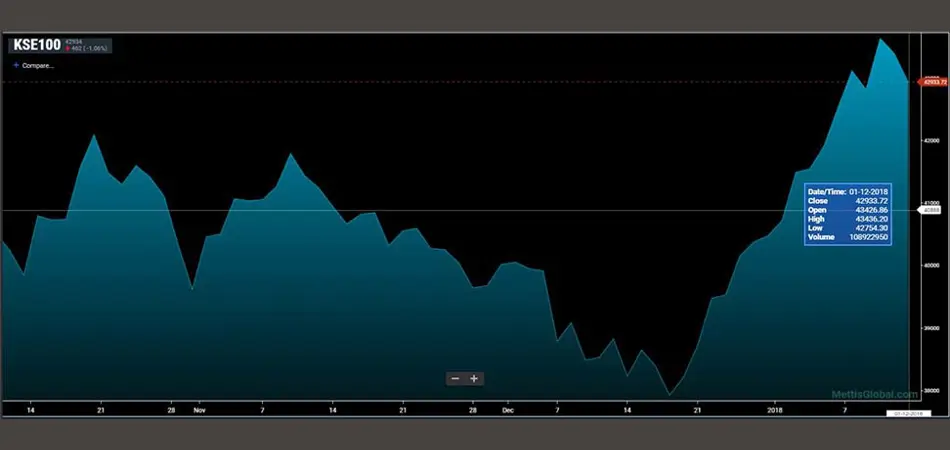Click the 42000 label on price axis
The image size is (950, 450).
click(x=932, y=141)
